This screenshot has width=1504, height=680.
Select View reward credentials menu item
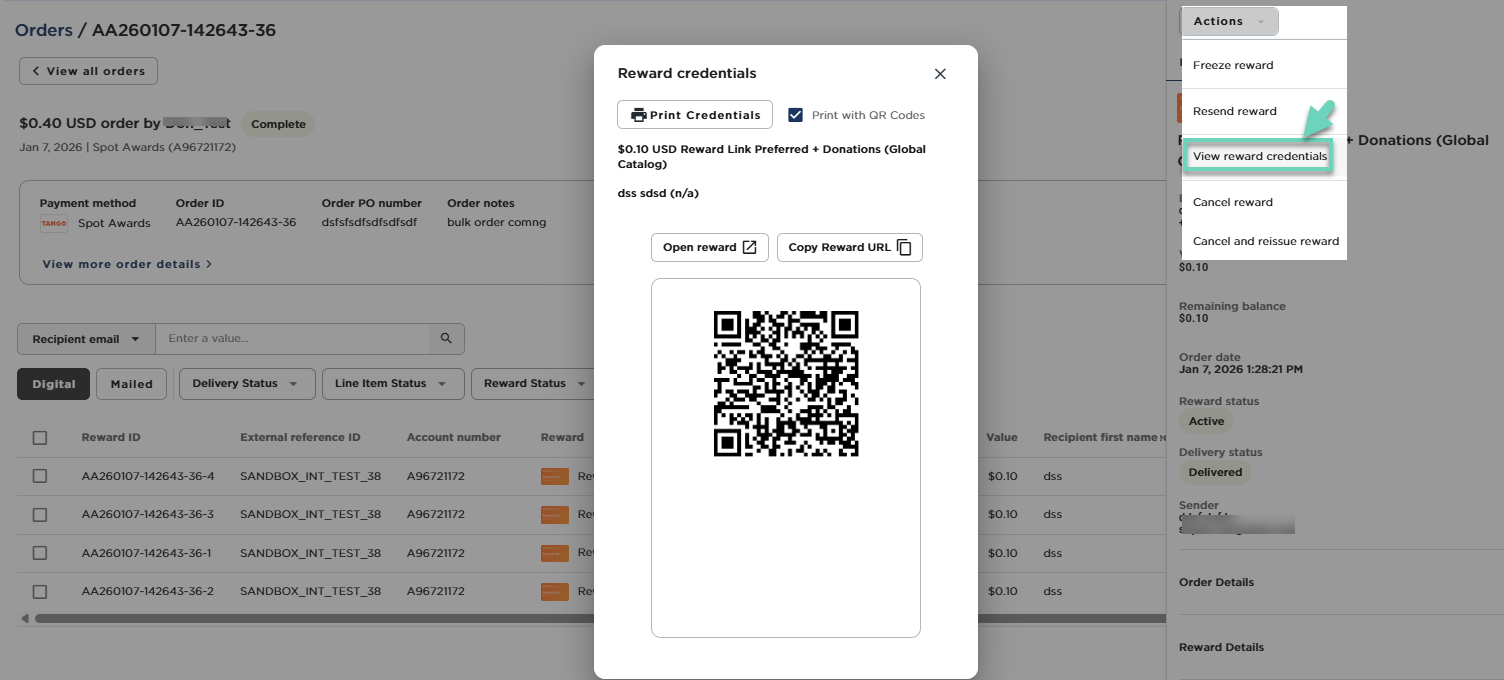click(x=1259, y=157)
